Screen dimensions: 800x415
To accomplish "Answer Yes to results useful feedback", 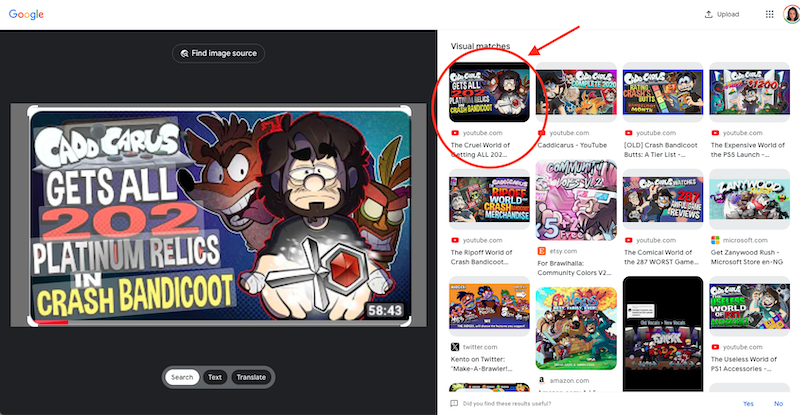I will 748,403.
